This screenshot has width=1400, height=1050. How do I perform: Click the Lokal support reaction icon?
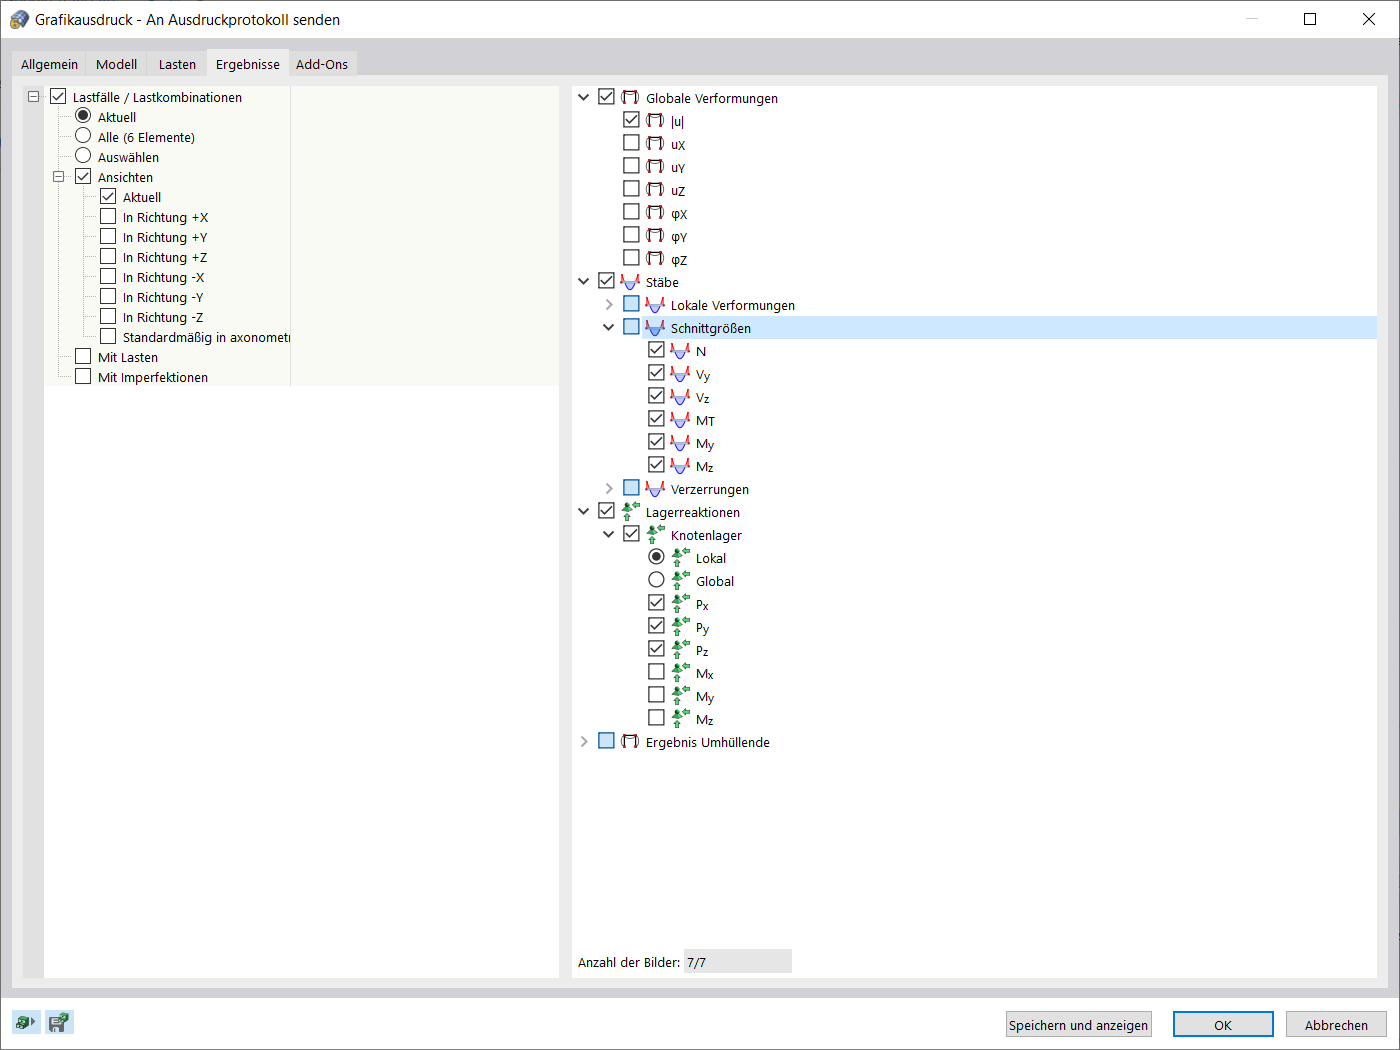click(x=680, y=557)
